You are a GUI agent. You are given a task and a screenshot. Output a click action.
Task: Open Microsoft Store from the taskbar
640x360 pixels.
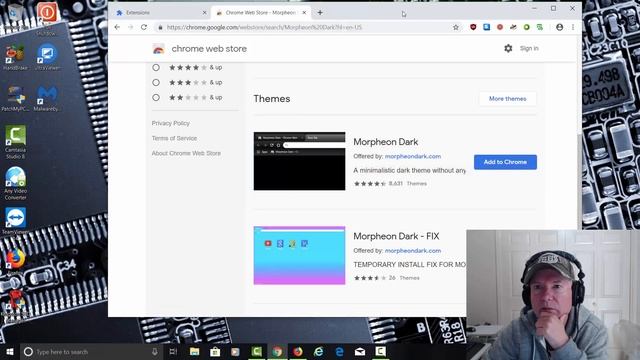[215, 351]
